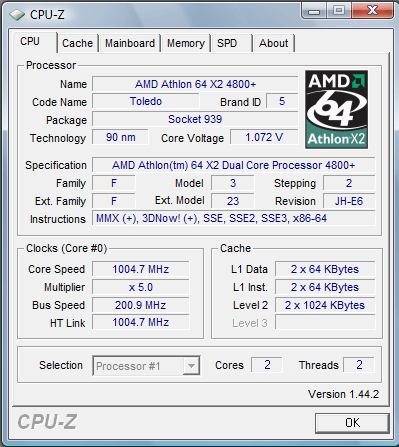Click the Level 2 value 2 x 1024 KBytes
Image resolution: width=399 pixels, height=447 pixels.
point(325,305)
